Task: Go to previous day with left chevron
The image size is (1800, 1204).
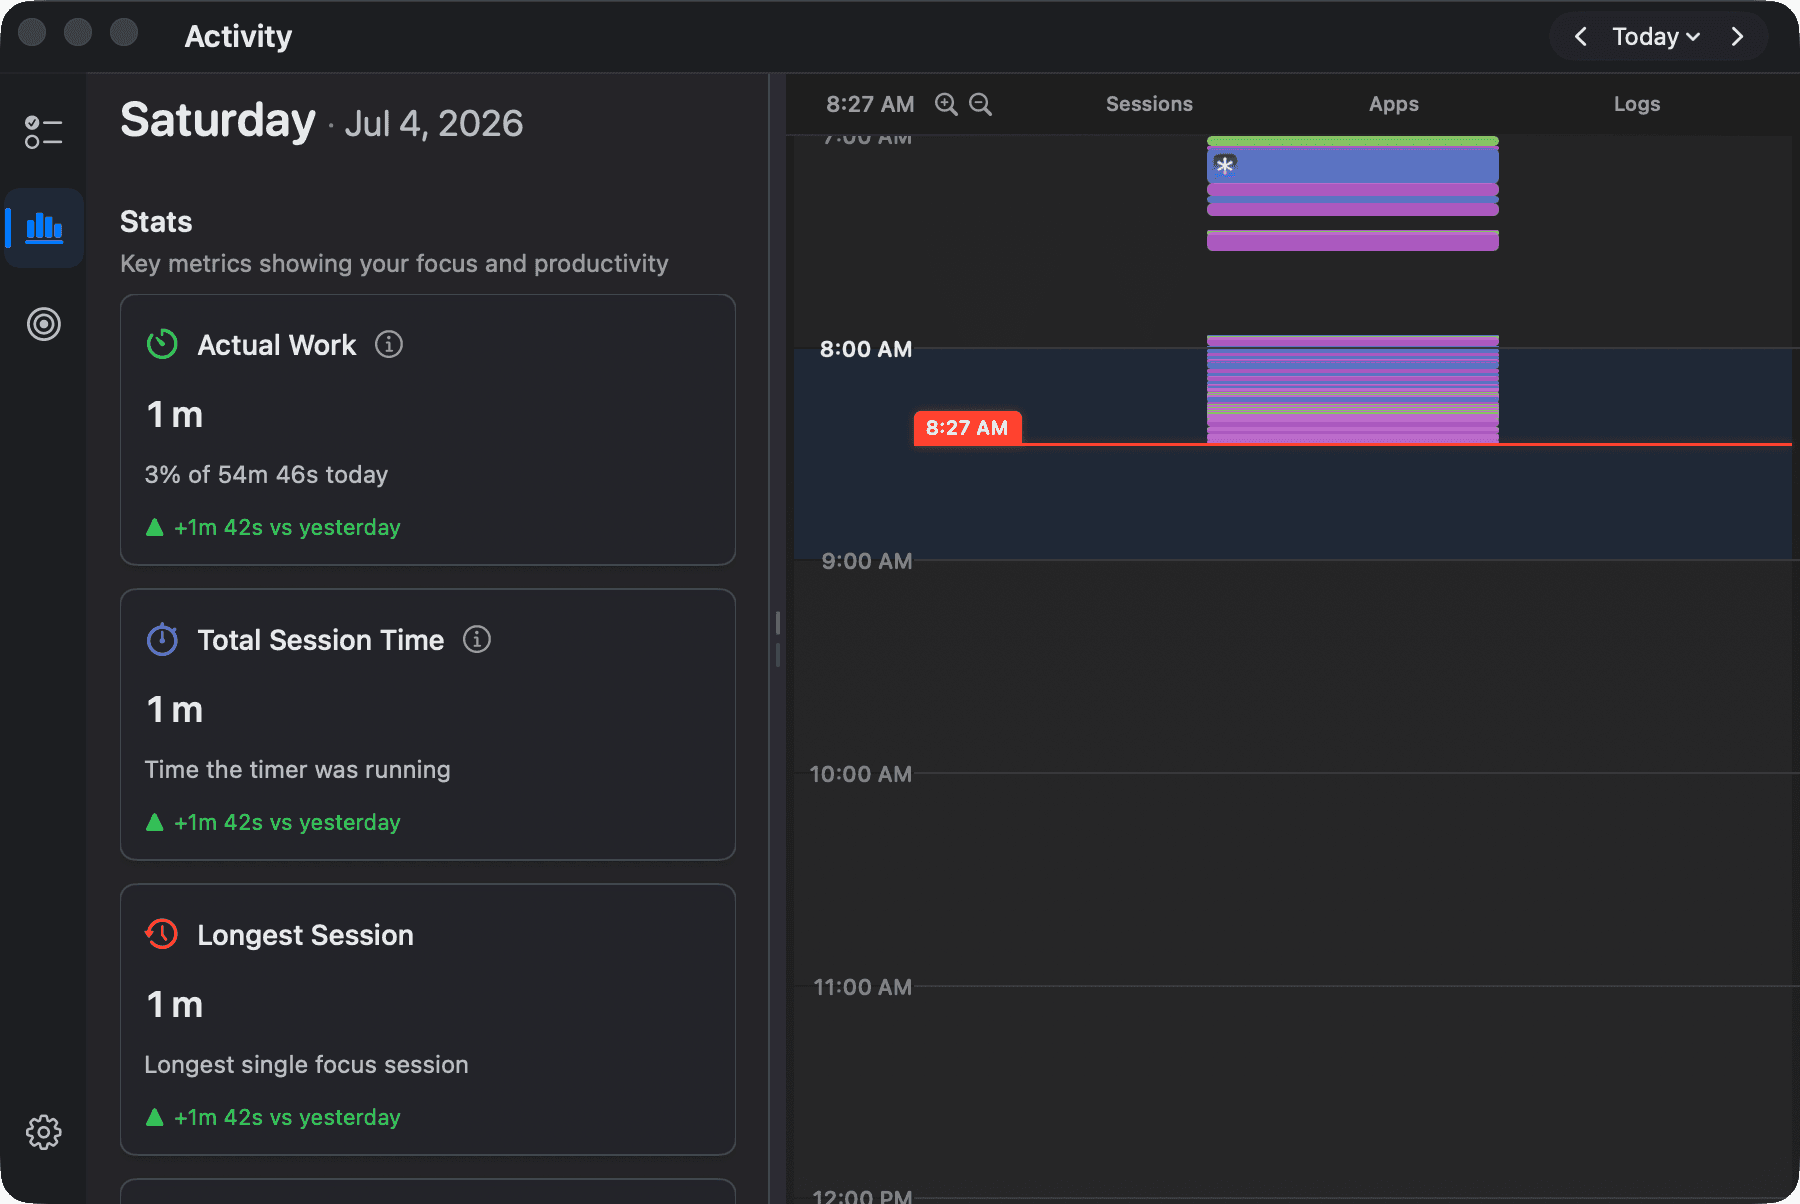Action: coord(1581,37)
